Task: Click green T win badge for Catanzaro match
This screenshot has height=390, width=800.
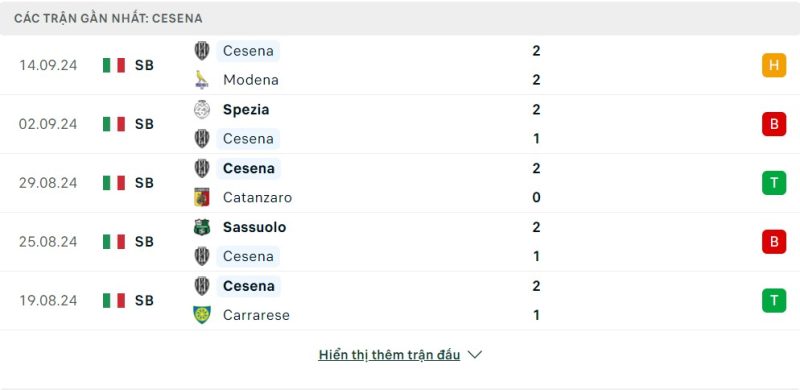Action: (x=774, y=183)
